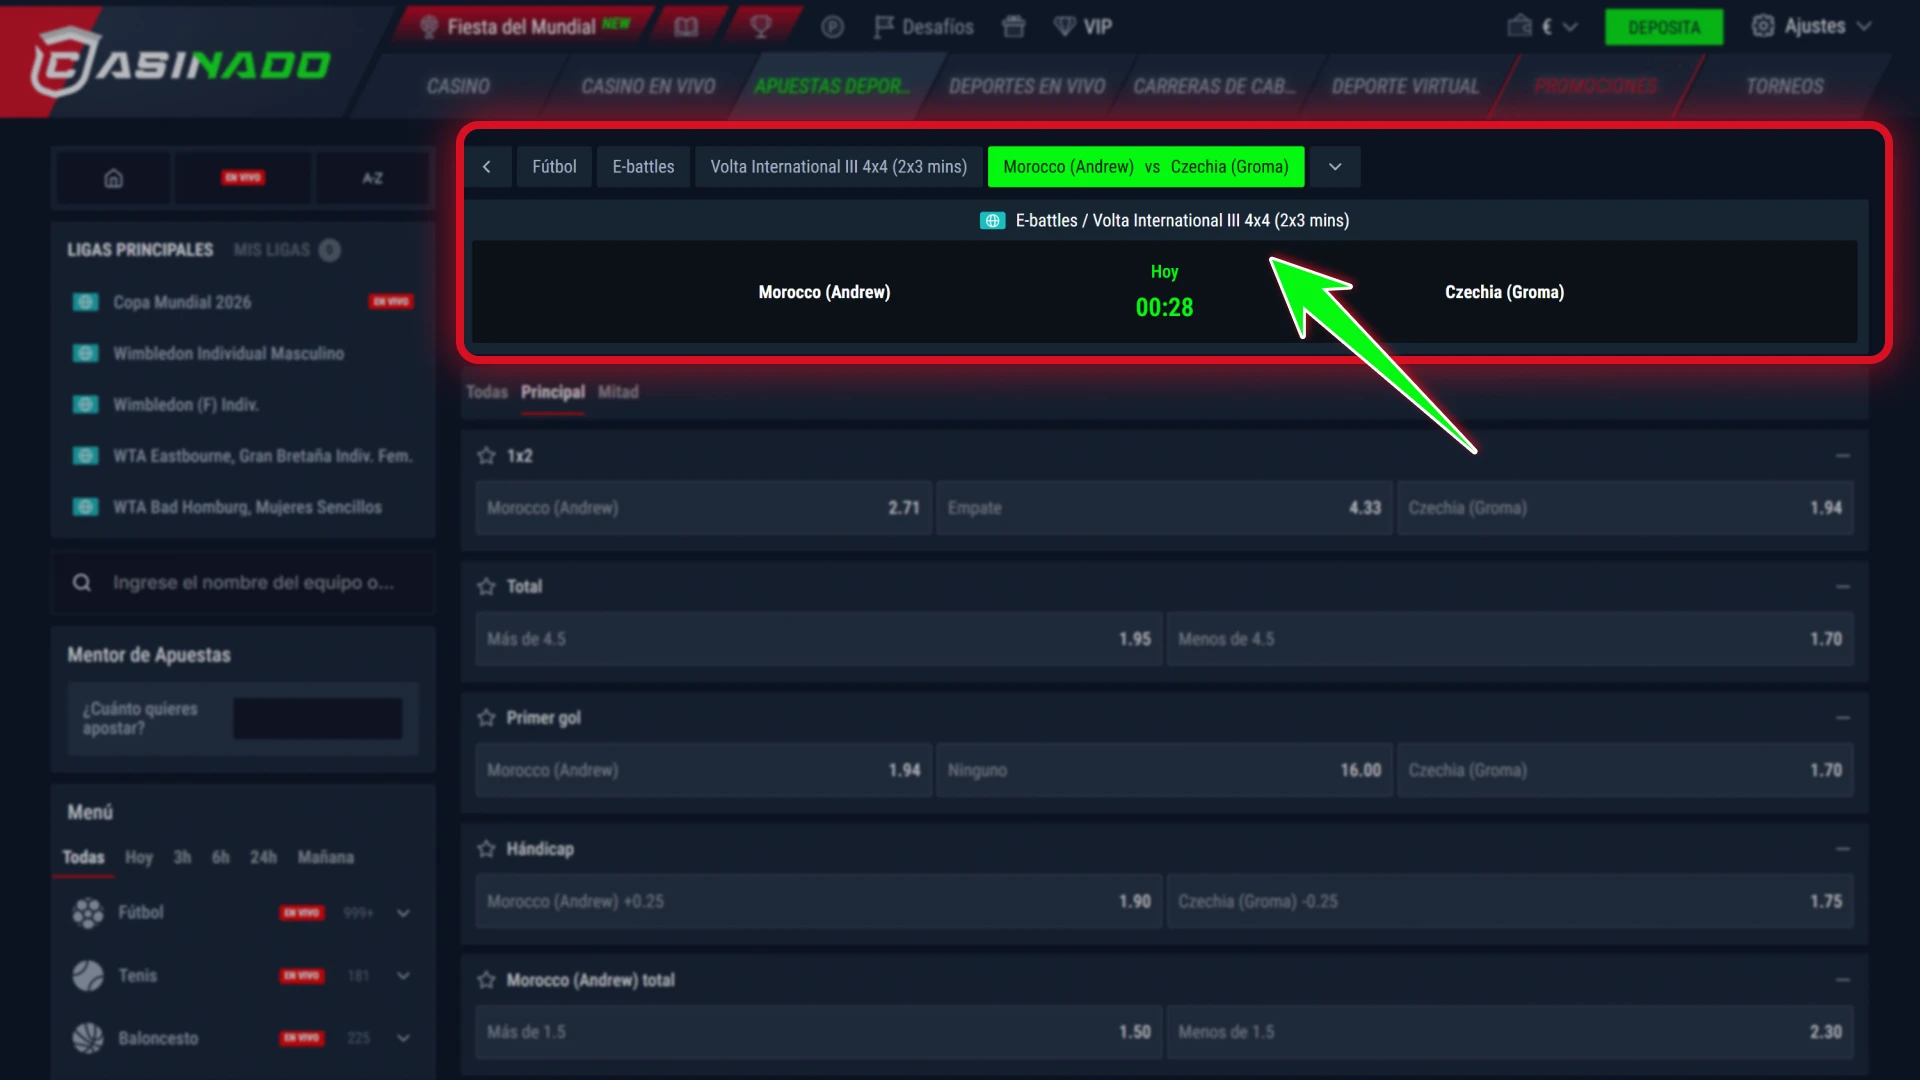Show En Vivo events in sidebar
The image size is (1920, 1080).
click(243, 178)
